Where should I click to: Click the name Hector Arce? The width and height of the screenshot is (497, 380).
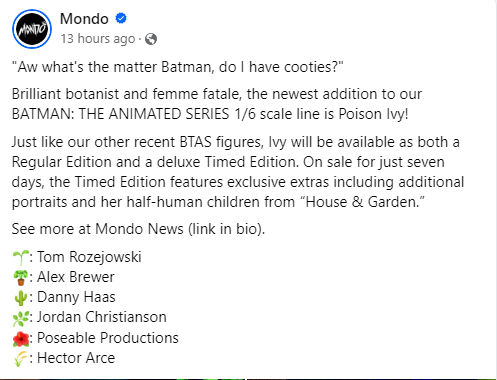[x=76, y=358]
